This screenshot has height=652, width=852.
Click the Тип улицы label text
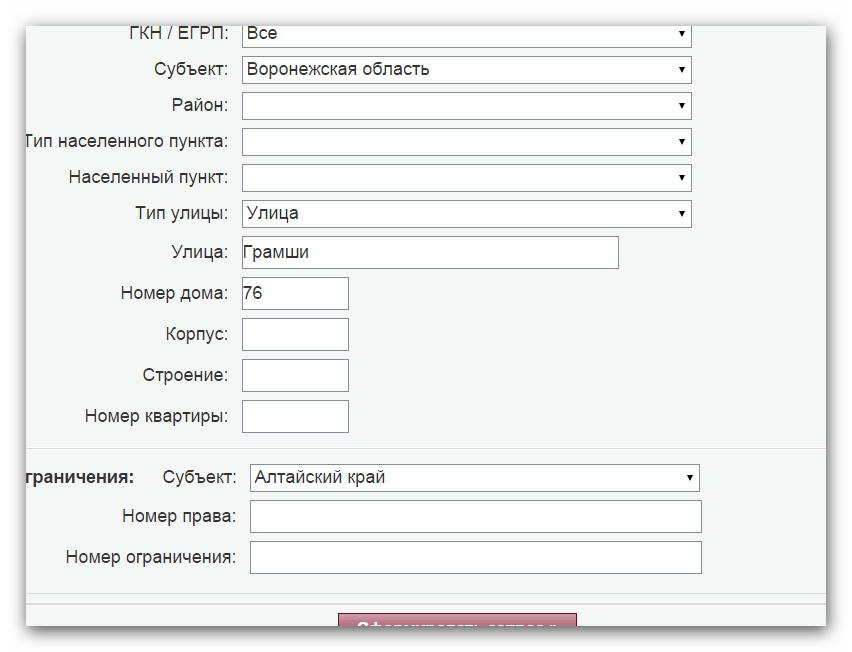point(181,213)
